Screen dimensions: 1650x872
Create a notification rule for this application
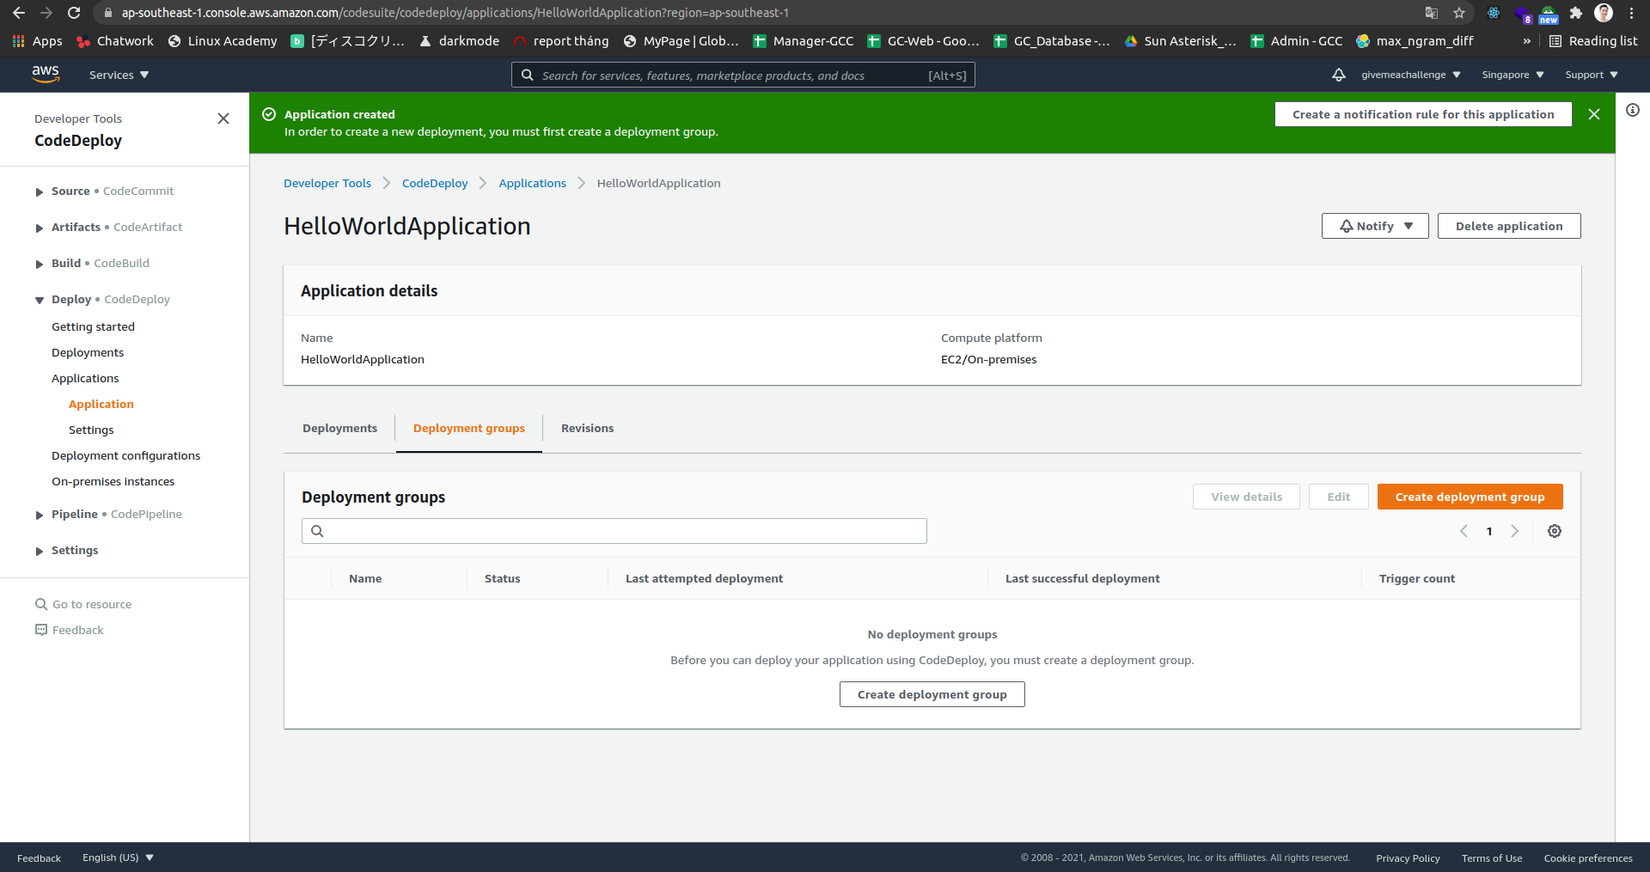tap(1423, 115)
